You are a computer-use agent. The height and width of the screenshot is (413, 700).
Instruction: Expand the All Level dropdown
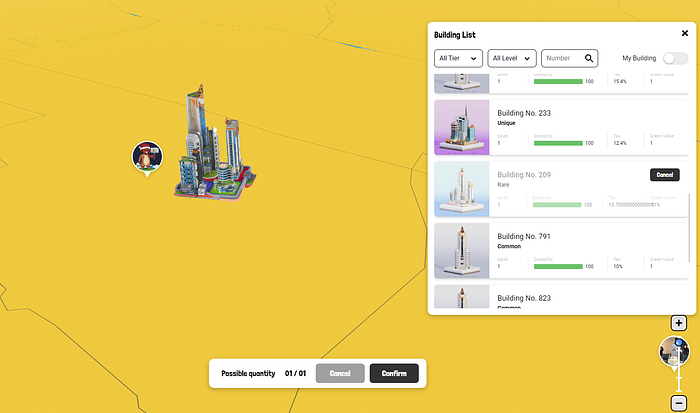coord(512,59)
